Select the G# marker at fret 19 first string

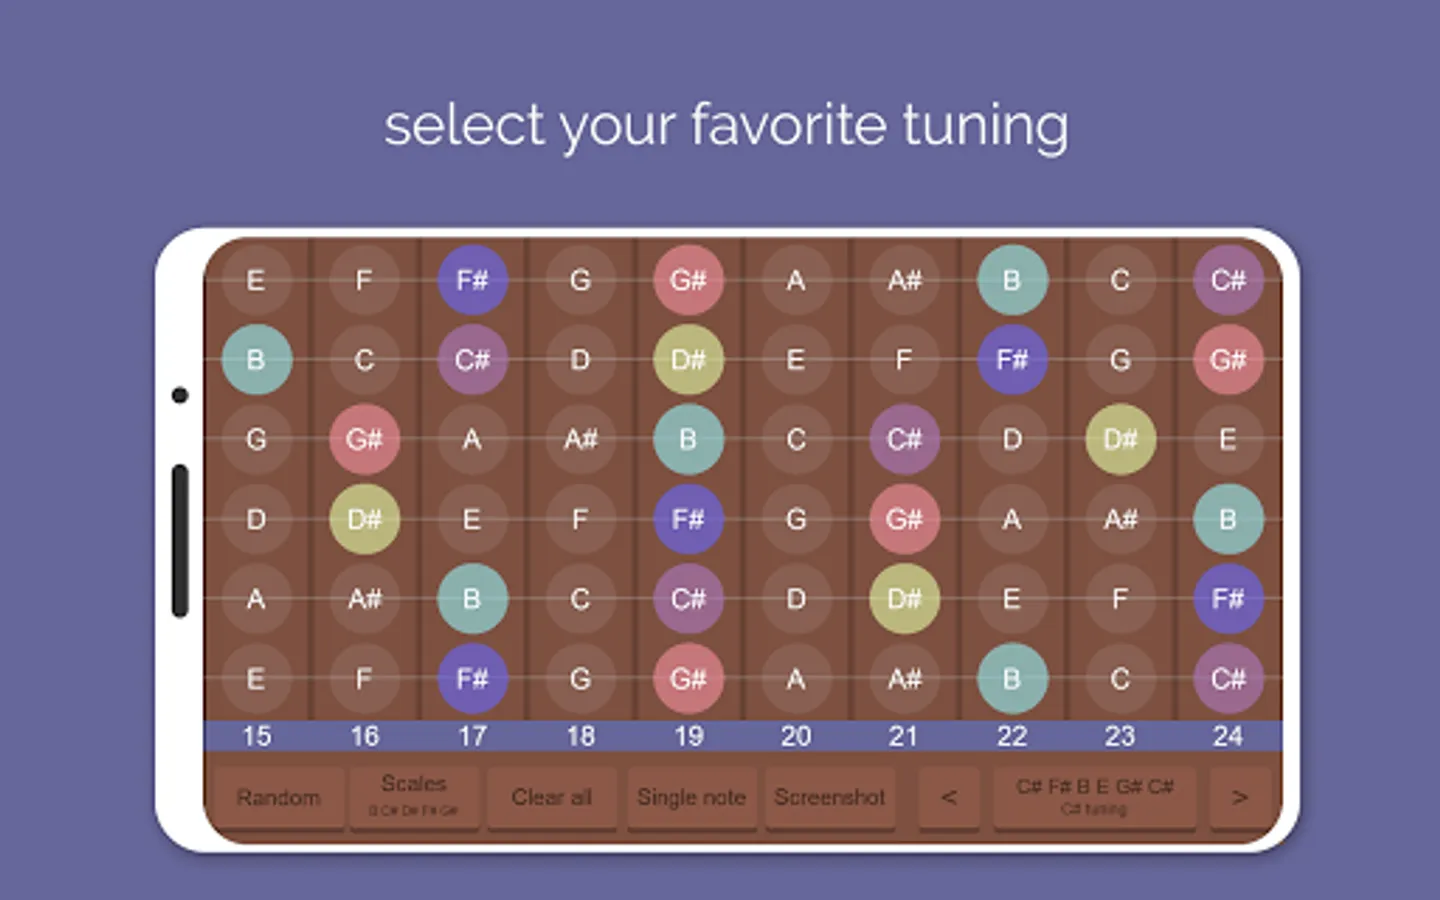coord(688,280)
